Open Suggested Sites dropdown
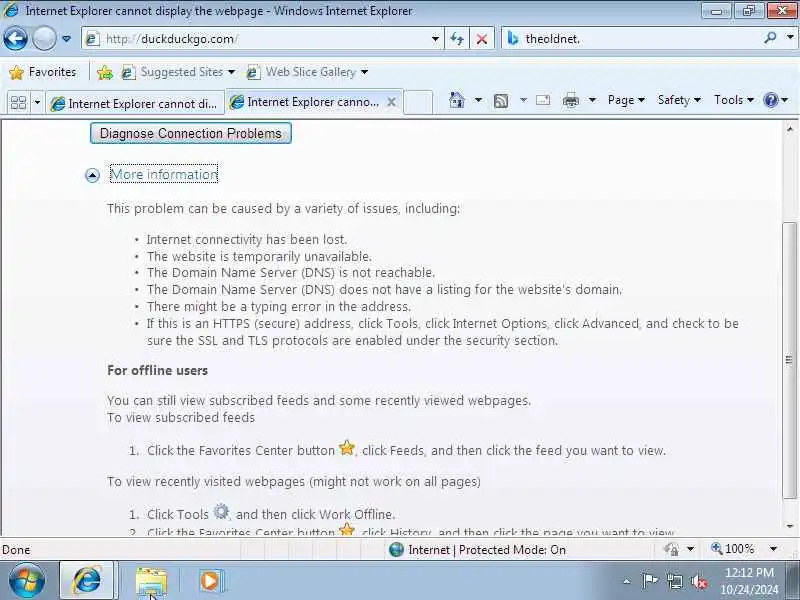The image size is (800, 600). tap(179, 72)
